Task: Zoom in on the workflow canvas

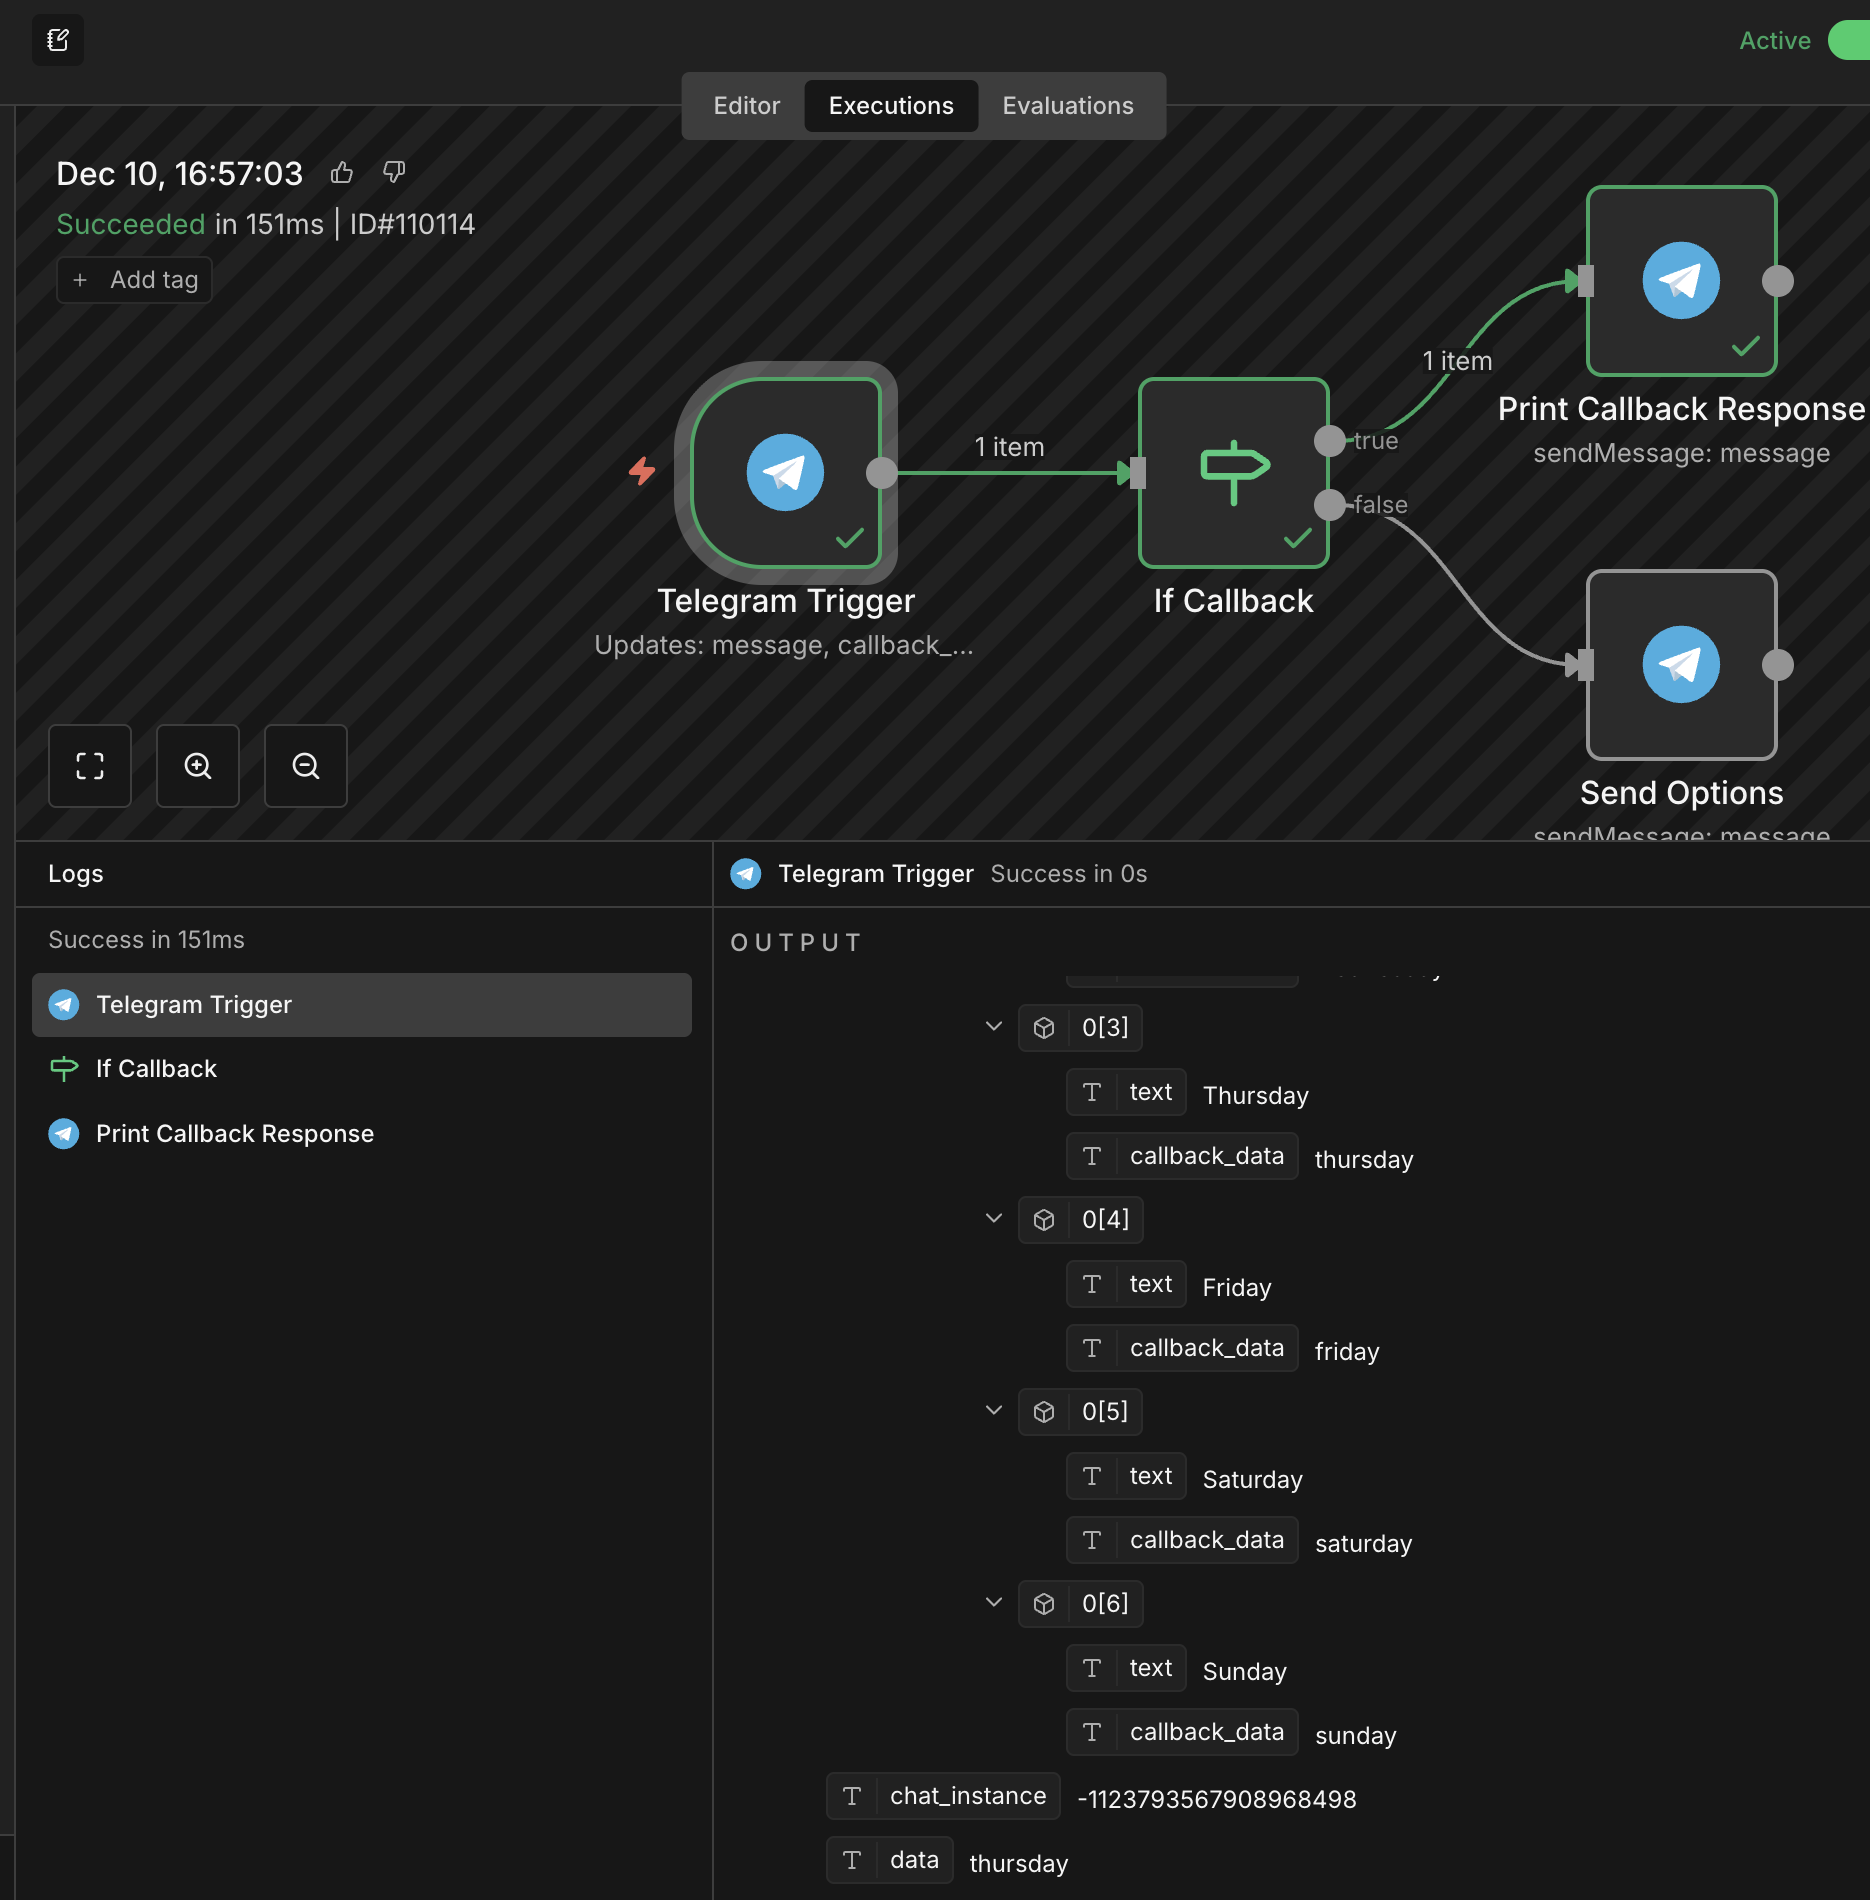Action: [x=198, y=766]
